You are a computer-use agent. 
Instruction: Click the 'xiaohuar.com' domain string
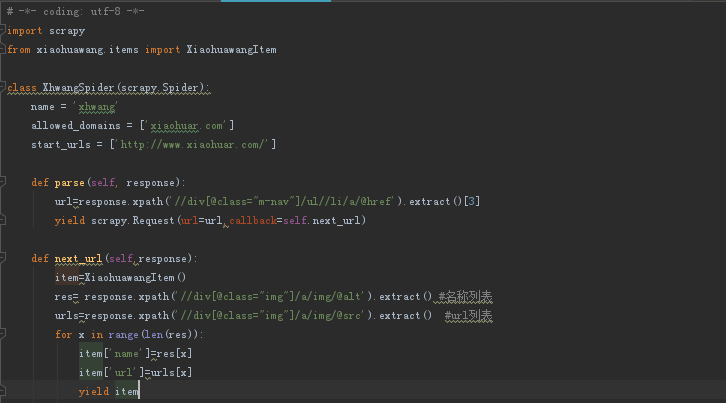pos(187,126)
